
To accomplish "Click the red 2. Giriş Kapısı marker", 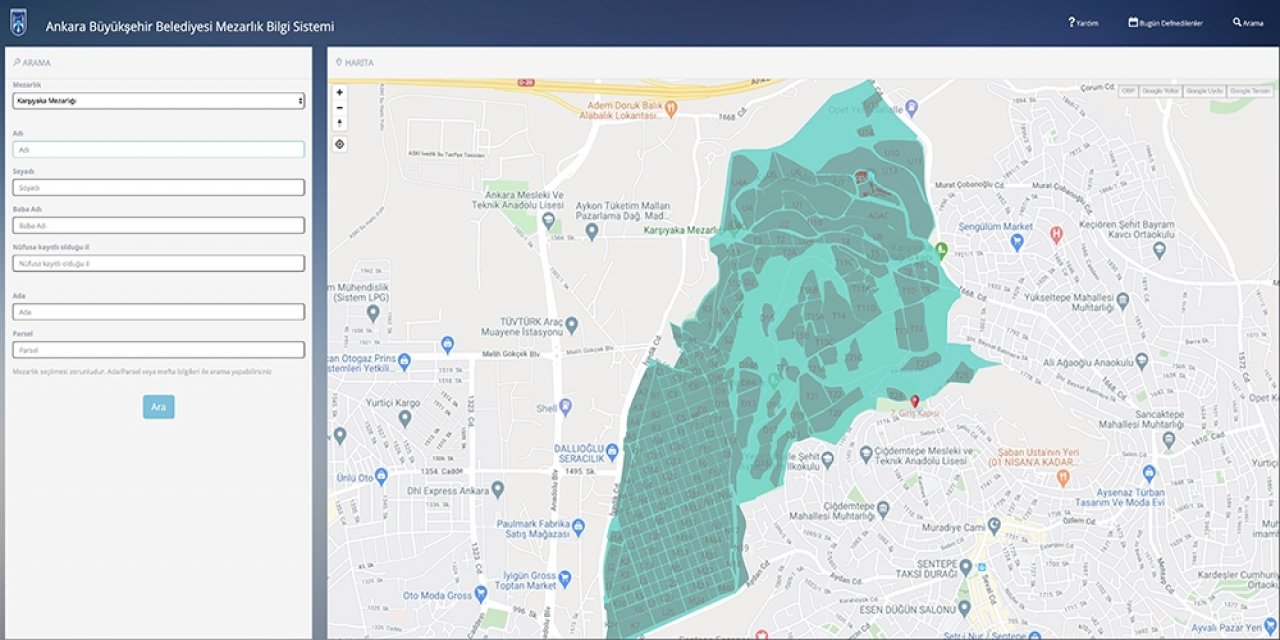I will coord(914,401).
